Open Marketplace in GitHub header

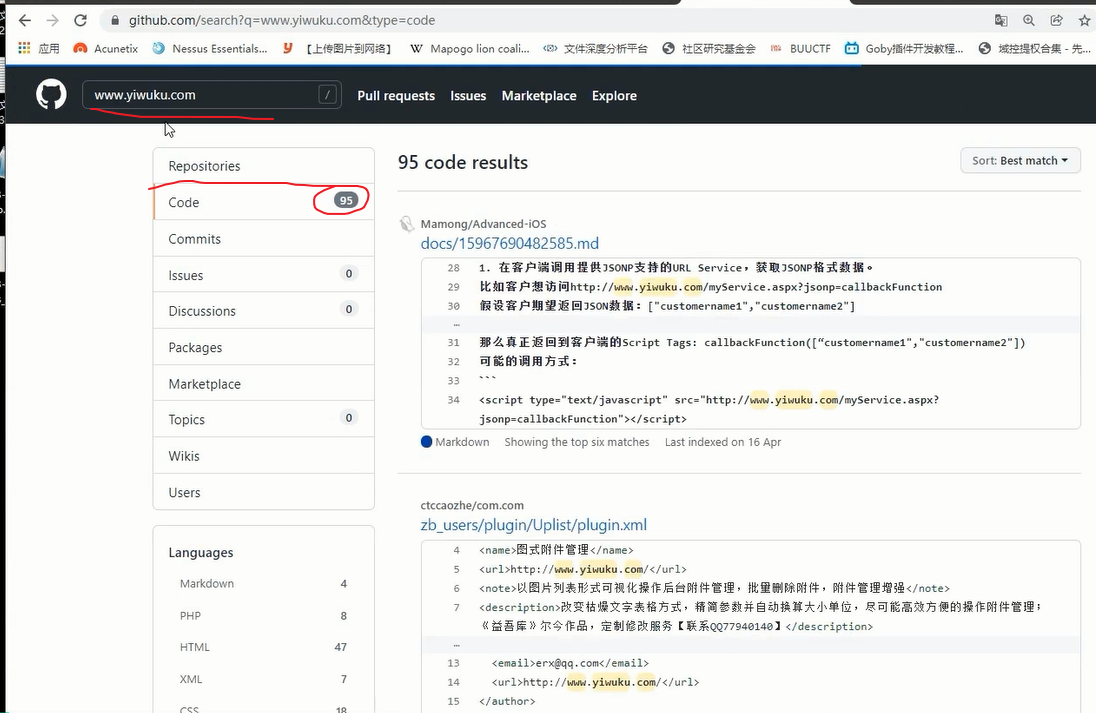click(539, 96)
